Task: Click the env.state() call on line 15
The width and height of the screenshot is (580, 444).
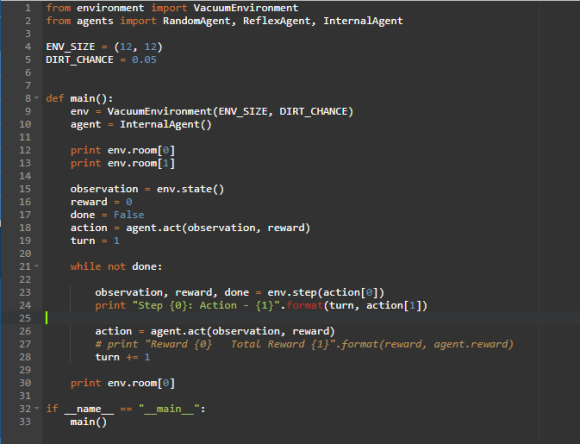Action: click(190, 189)
